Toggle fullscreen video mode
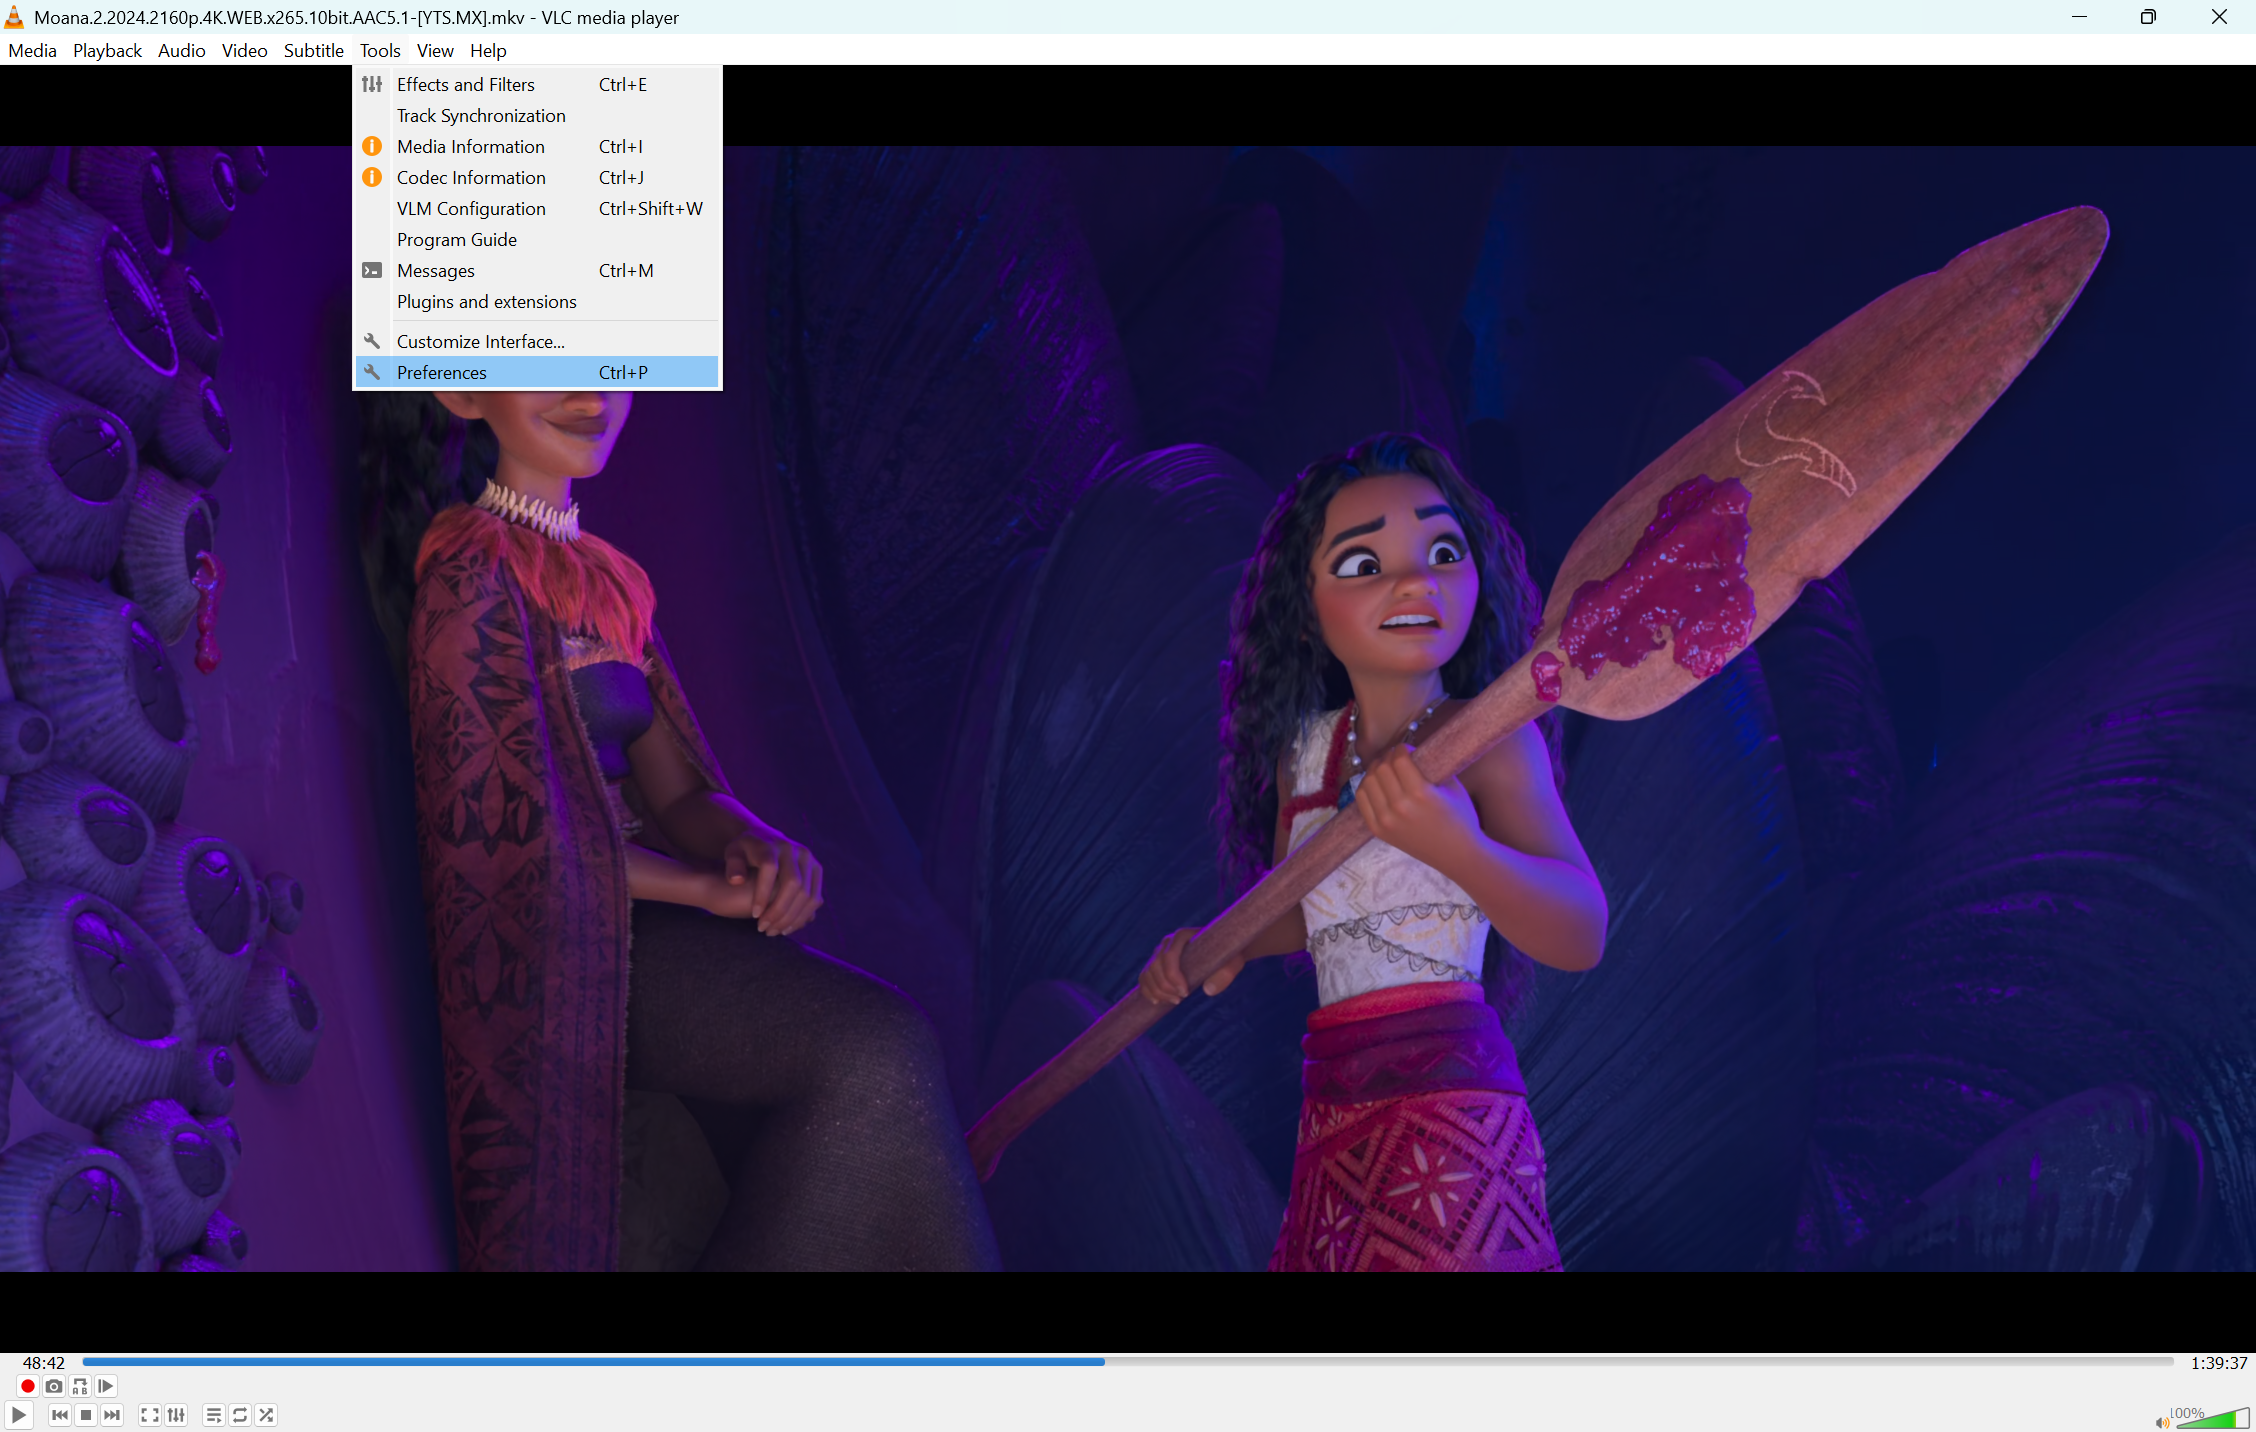The image size is (2256, 1432). click(150, 1415)
